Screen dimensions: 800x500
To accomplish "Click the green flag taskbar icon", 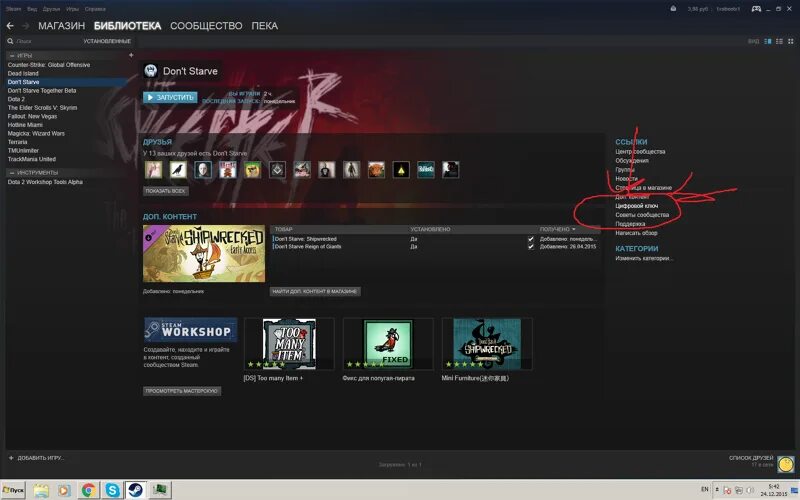I will pyautogui.click(x=160, y=490).
